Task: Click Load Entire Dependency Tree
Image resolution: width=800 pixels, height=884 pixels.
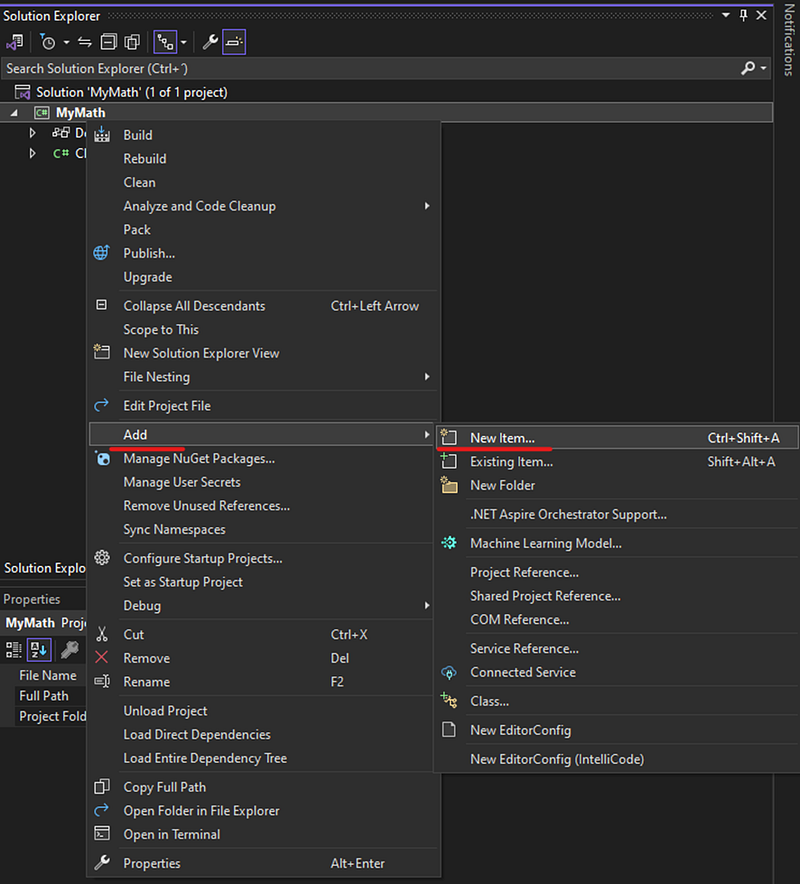Action: 263,759
